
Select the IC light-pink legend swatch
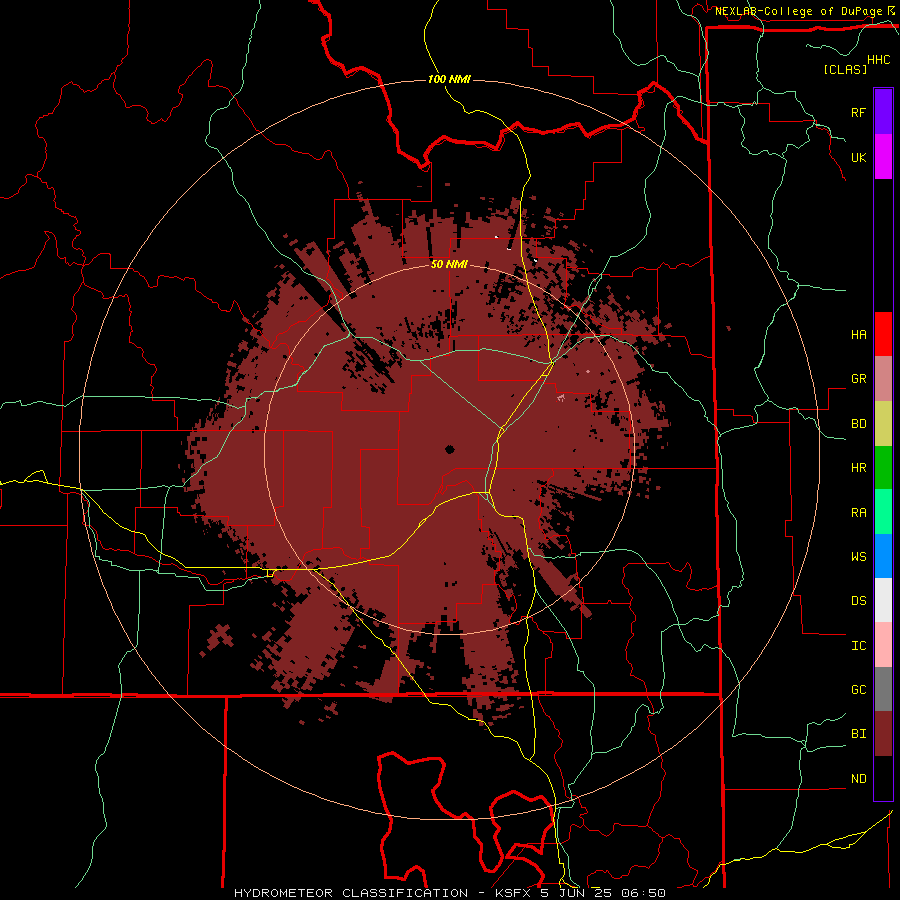(883, 645)
